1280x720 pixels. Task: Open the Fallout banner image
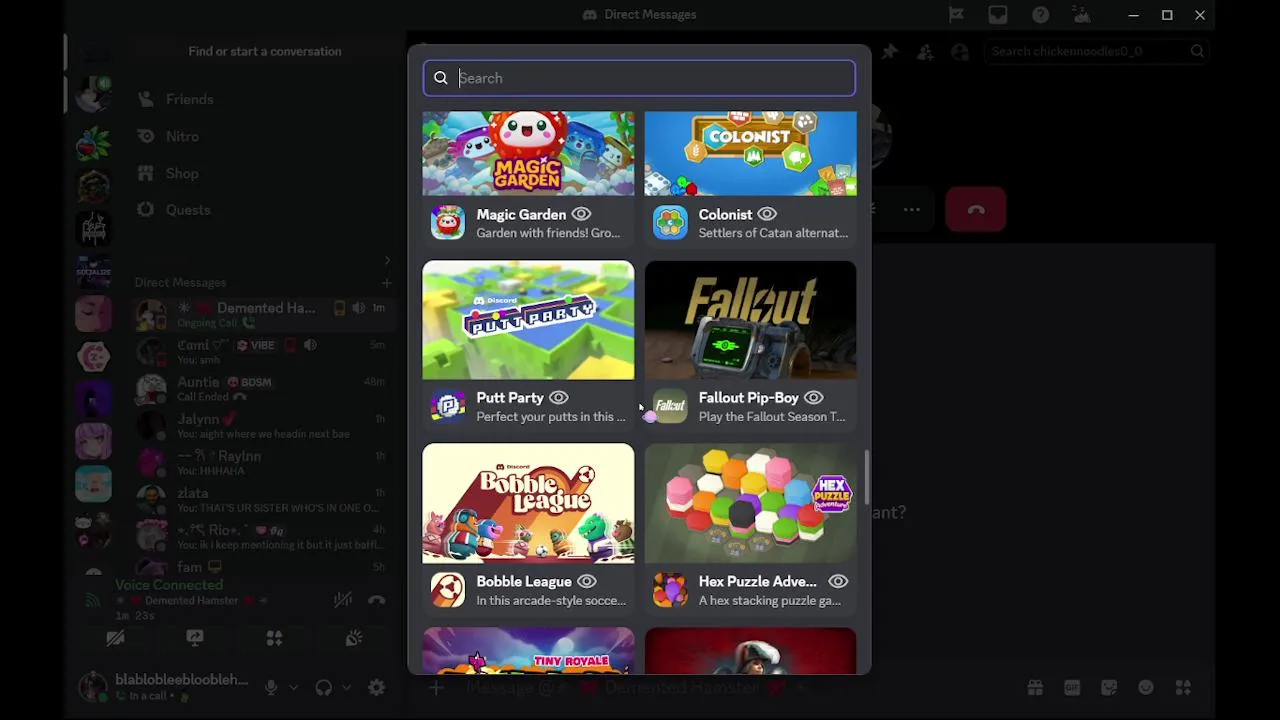[750, 320]
